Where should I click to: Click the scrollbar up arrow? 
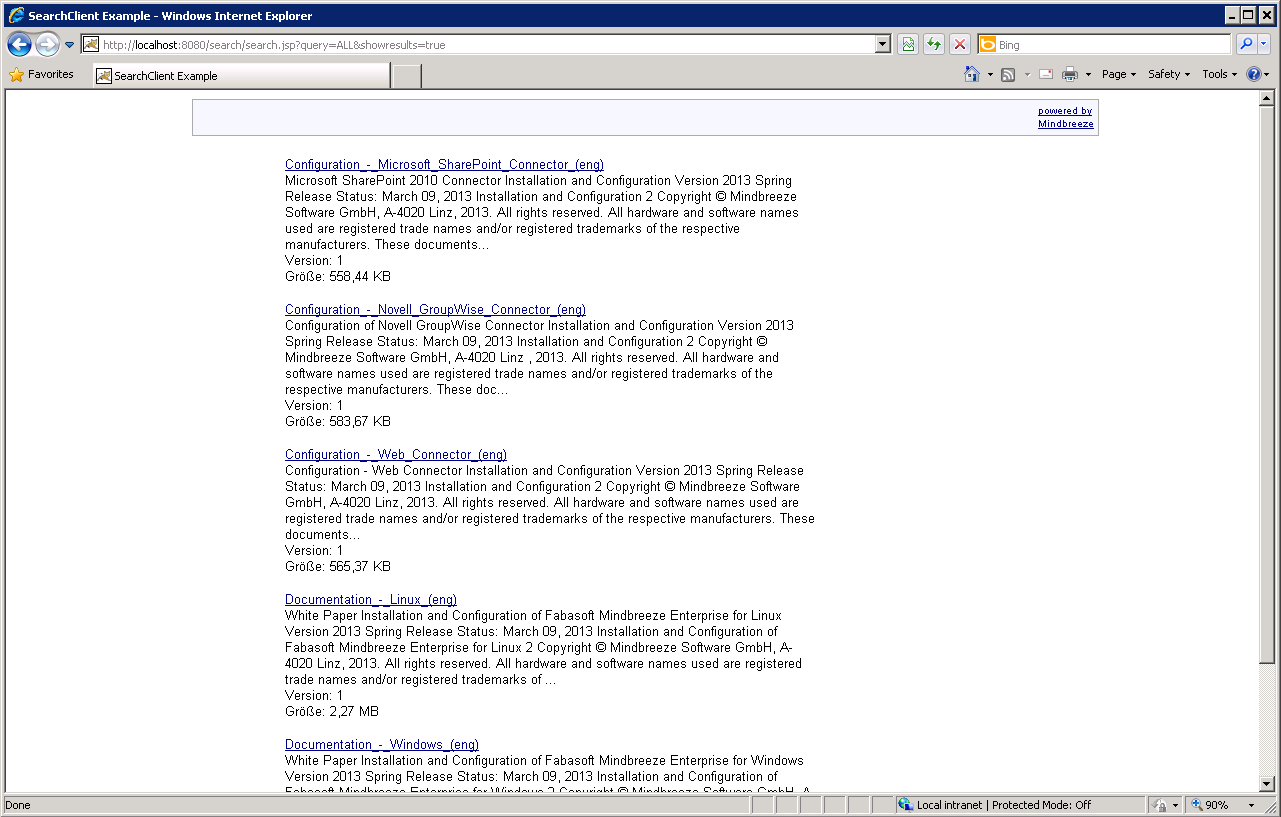point(1266,99)
